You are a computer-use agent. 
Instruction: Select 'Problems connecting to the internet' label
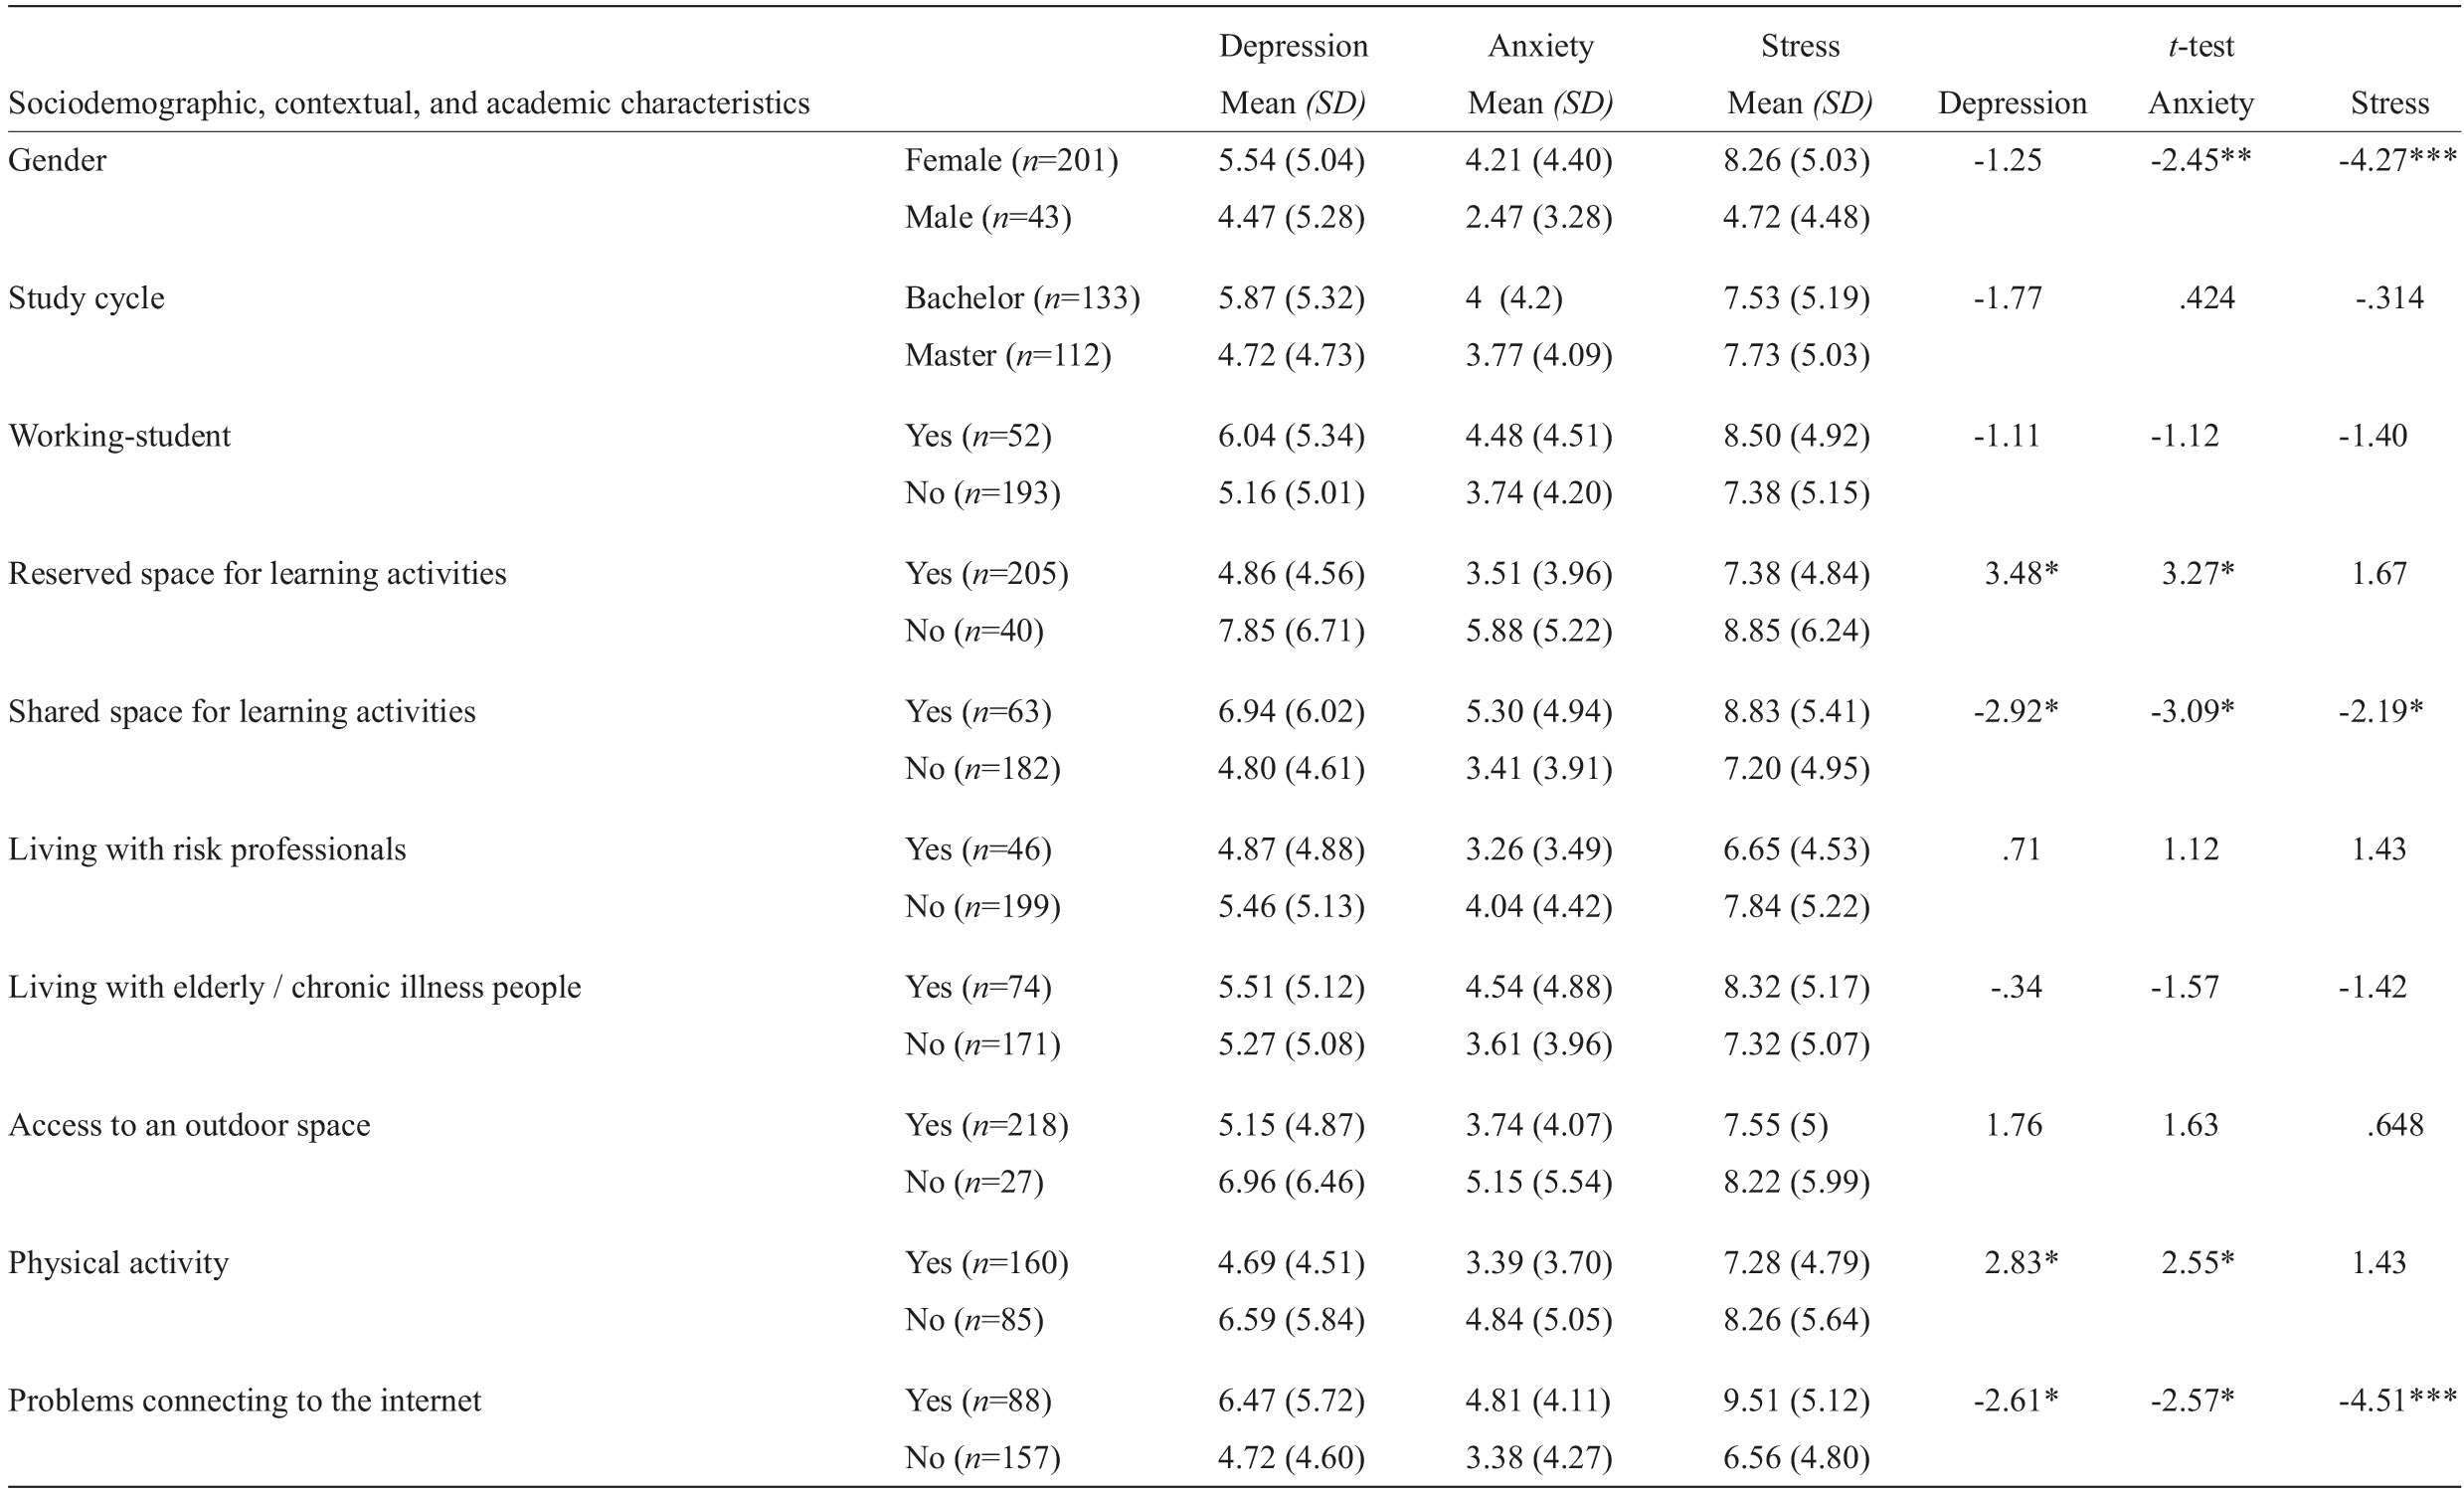tap(244, 1401)
